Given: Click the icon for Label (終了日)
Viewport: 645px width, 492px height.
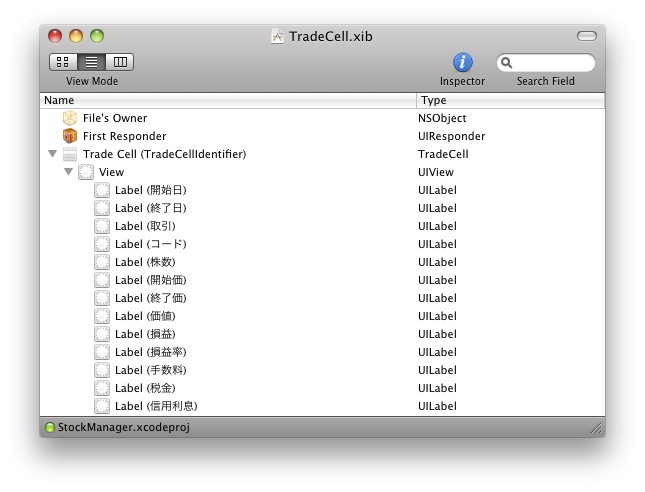Looking at the screenshot, I should point(102,208).
